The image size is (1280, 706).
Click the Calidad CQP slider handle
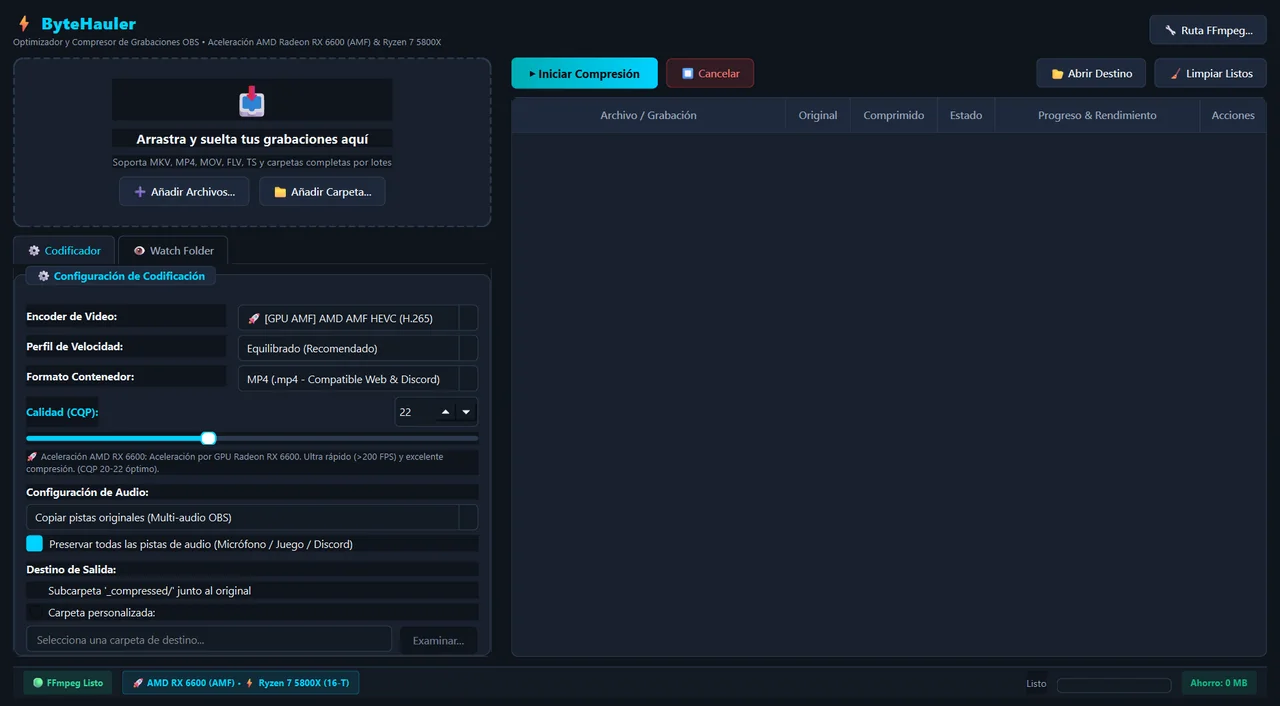[x=208, y=438]
